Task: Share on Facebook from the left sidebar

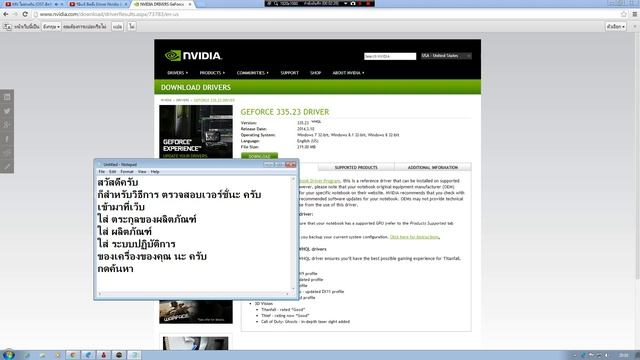Action: tap(7, 139)
